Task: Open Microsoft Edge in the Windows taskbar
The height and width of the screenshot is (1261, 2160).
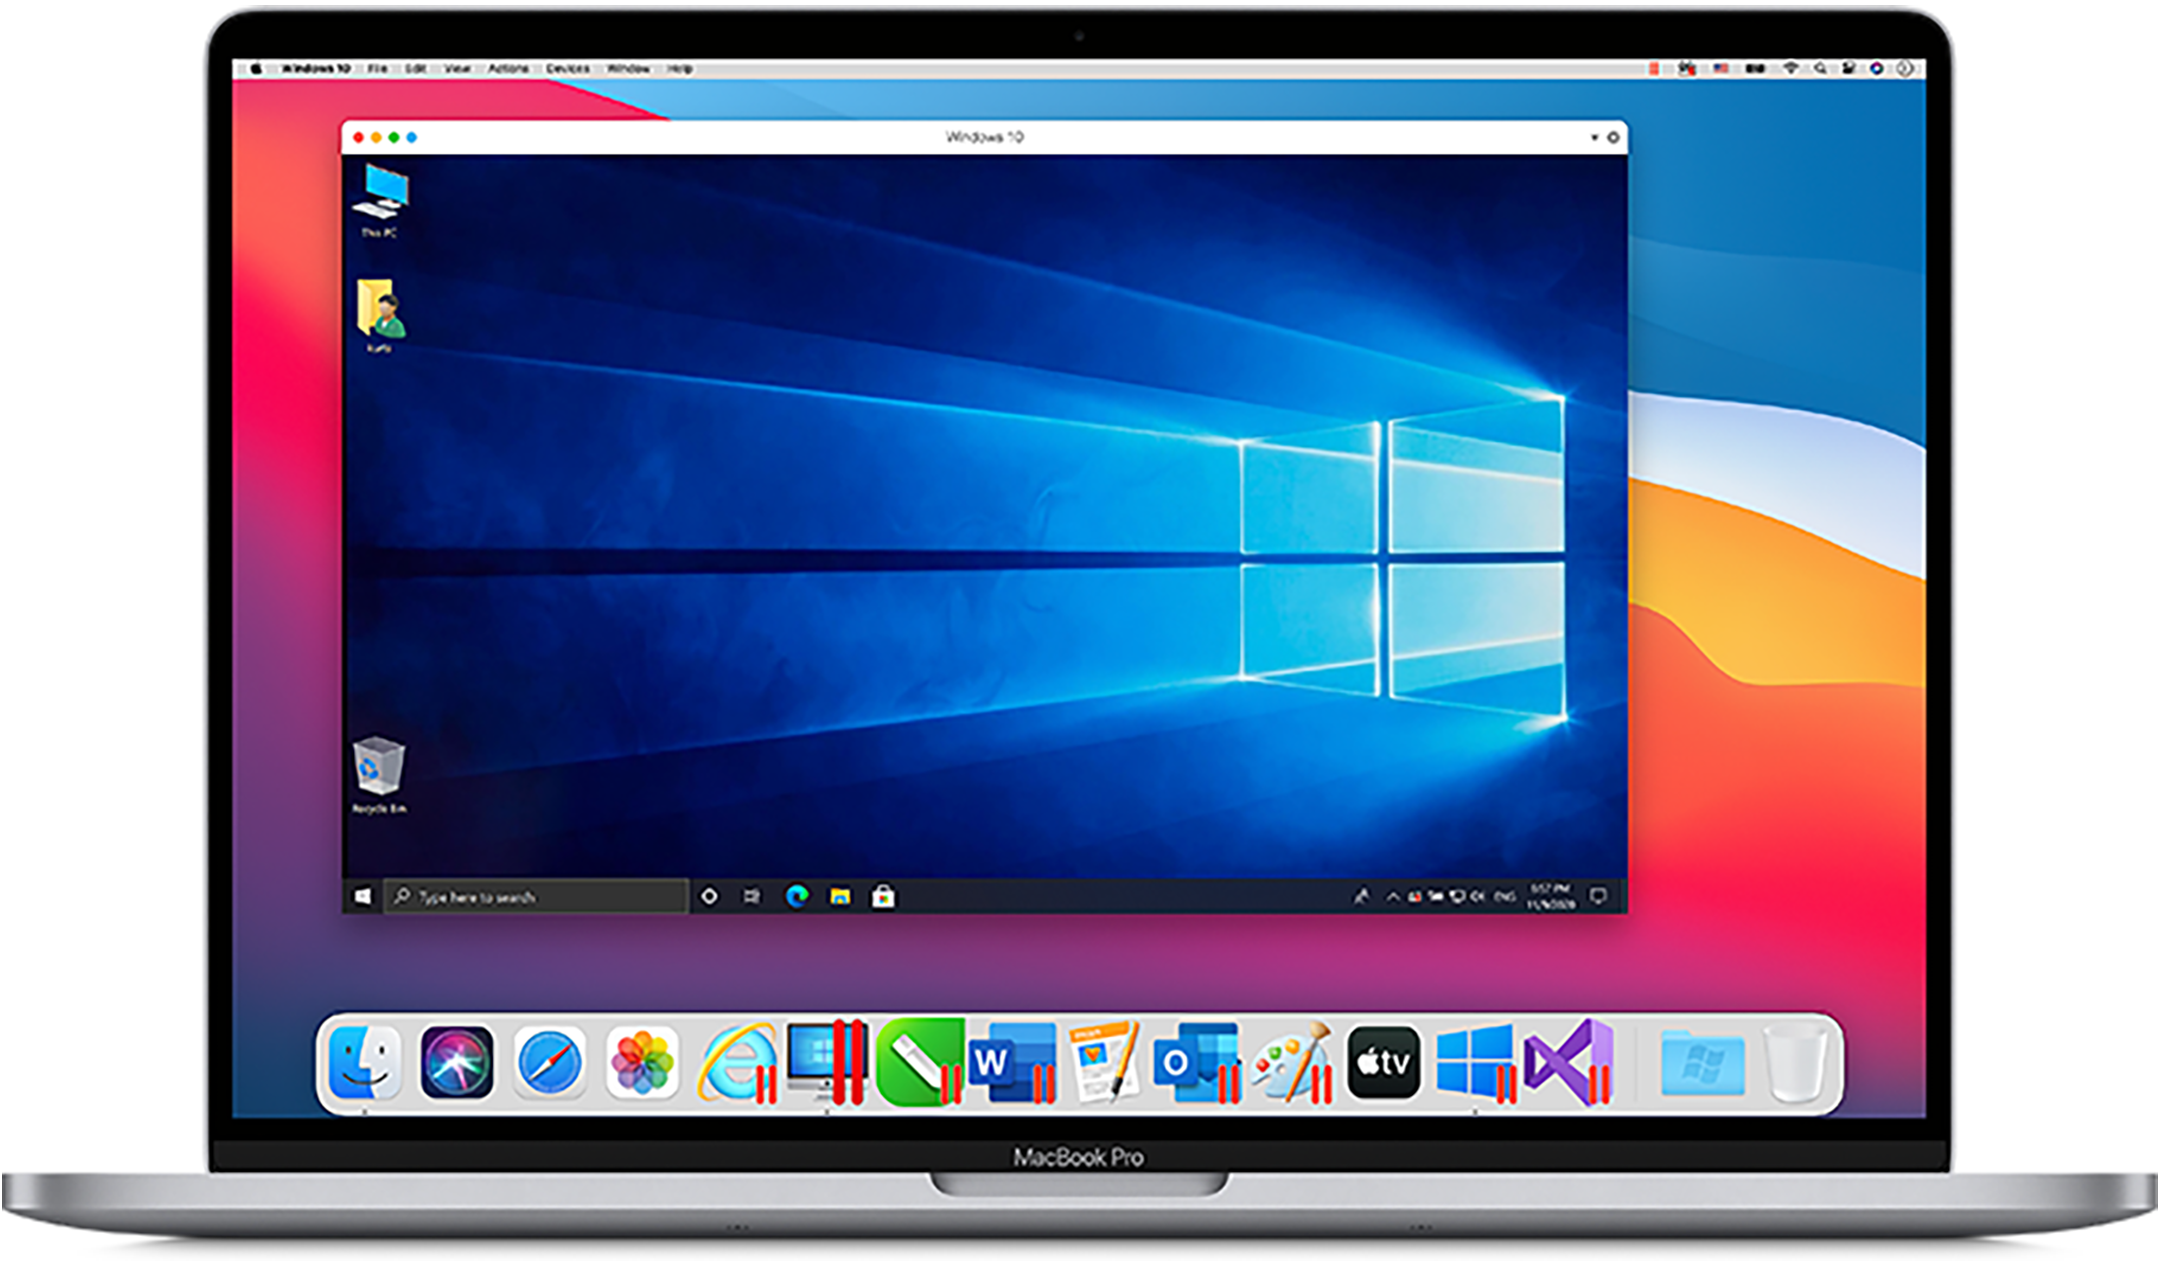Action: click(797, 896)
